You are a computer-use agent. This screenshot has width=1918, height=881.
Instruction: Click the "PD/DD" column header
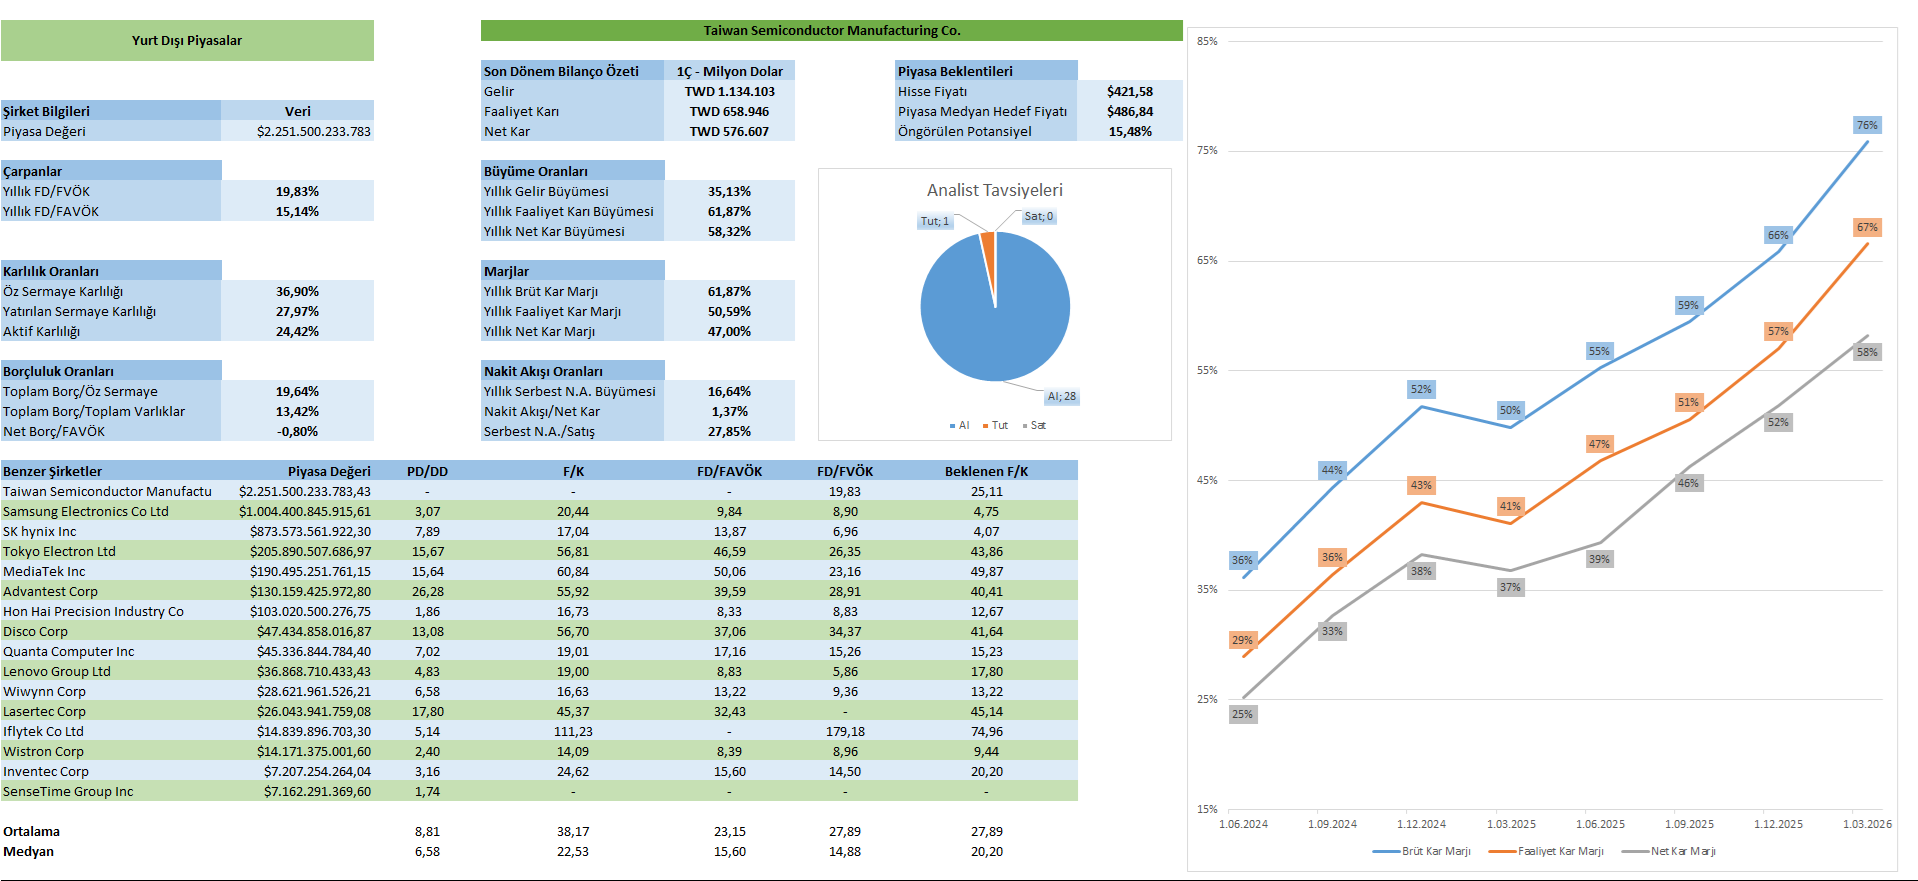point(427,471)
